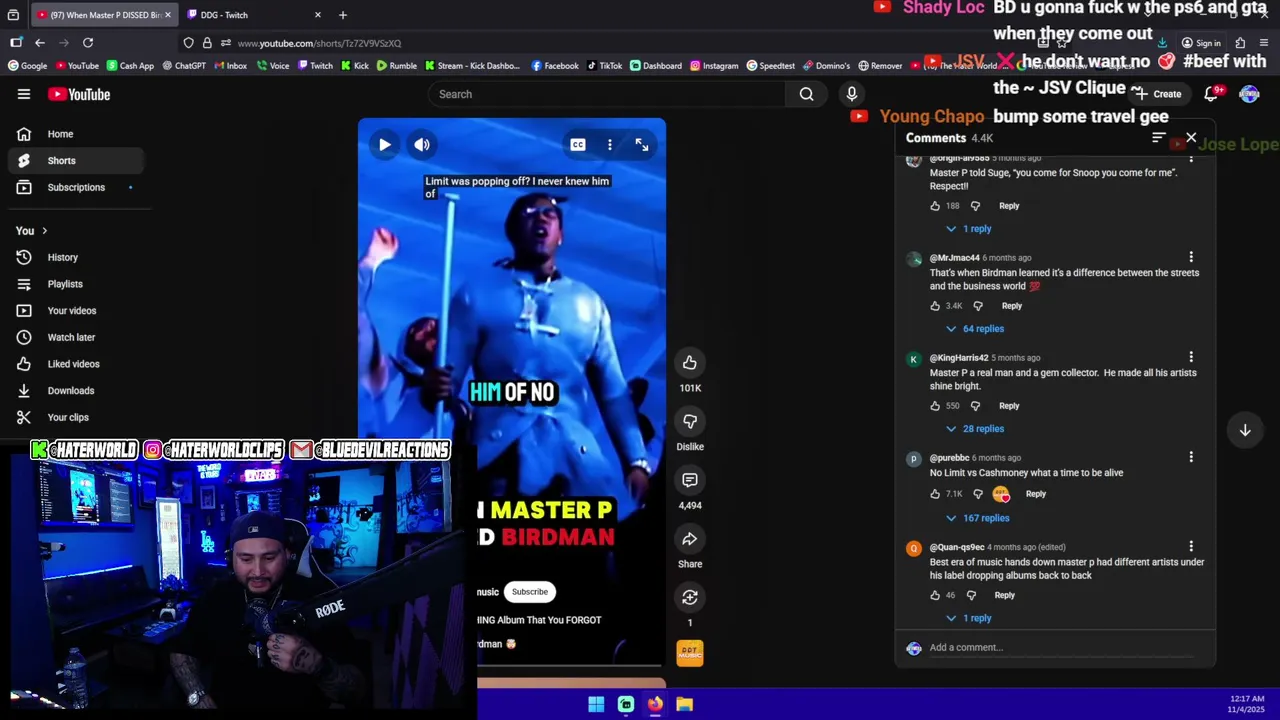Open a new browser tab

click(343, 15)
